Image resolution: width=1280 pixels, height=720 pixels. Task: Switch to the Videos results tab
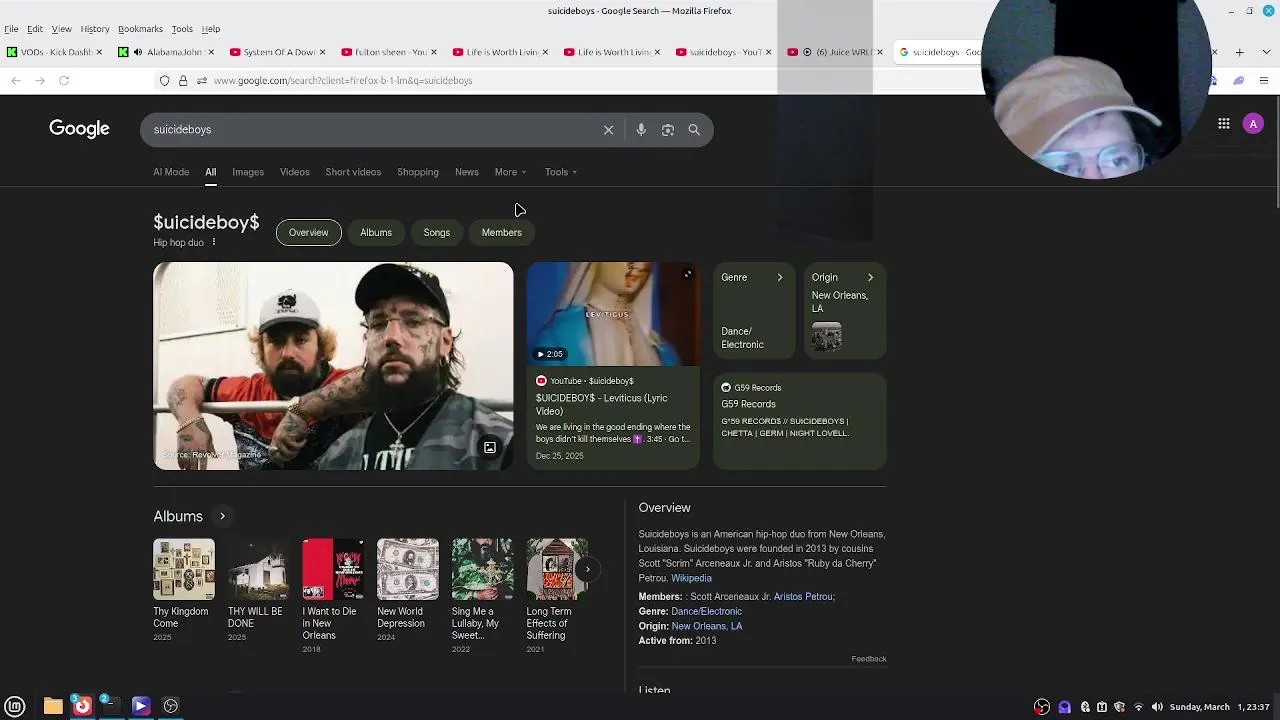[x=294, y=172]
